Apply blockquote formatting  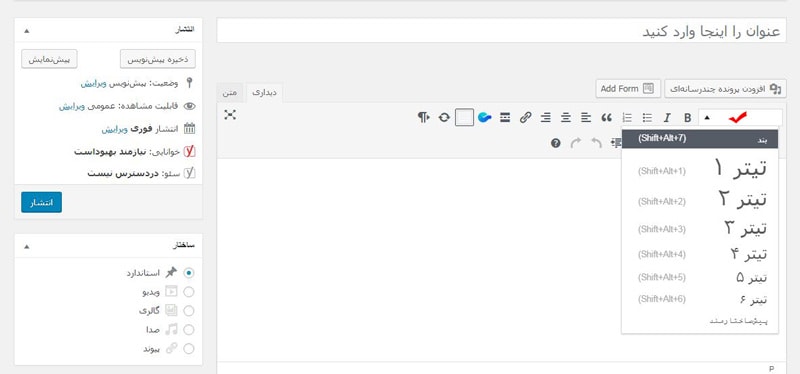(x=606, y=118)
